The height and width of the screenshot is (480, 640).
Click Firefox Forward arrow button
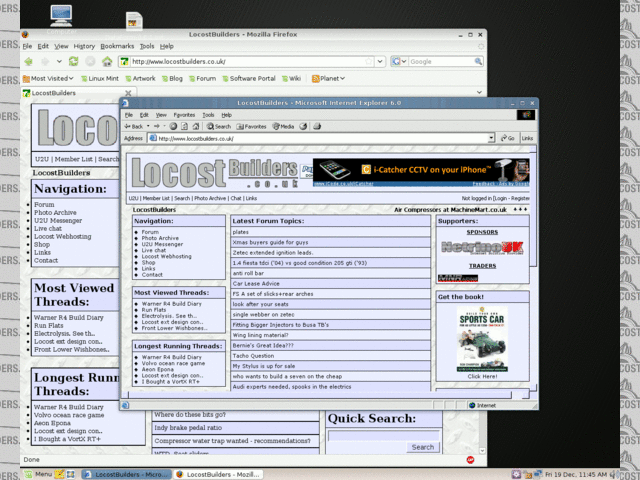tap(45, 62)
